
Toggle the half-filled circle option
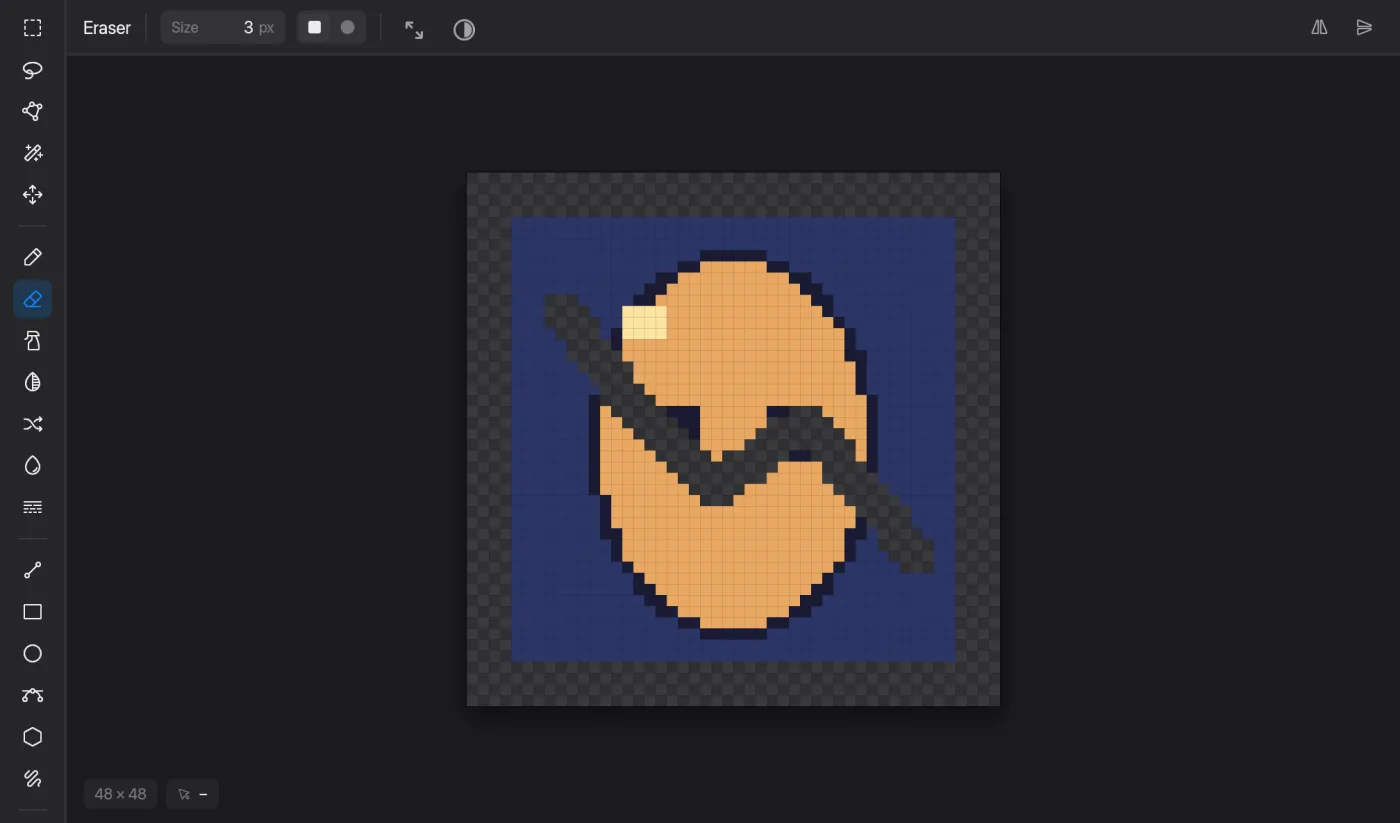tap(464, 29)
